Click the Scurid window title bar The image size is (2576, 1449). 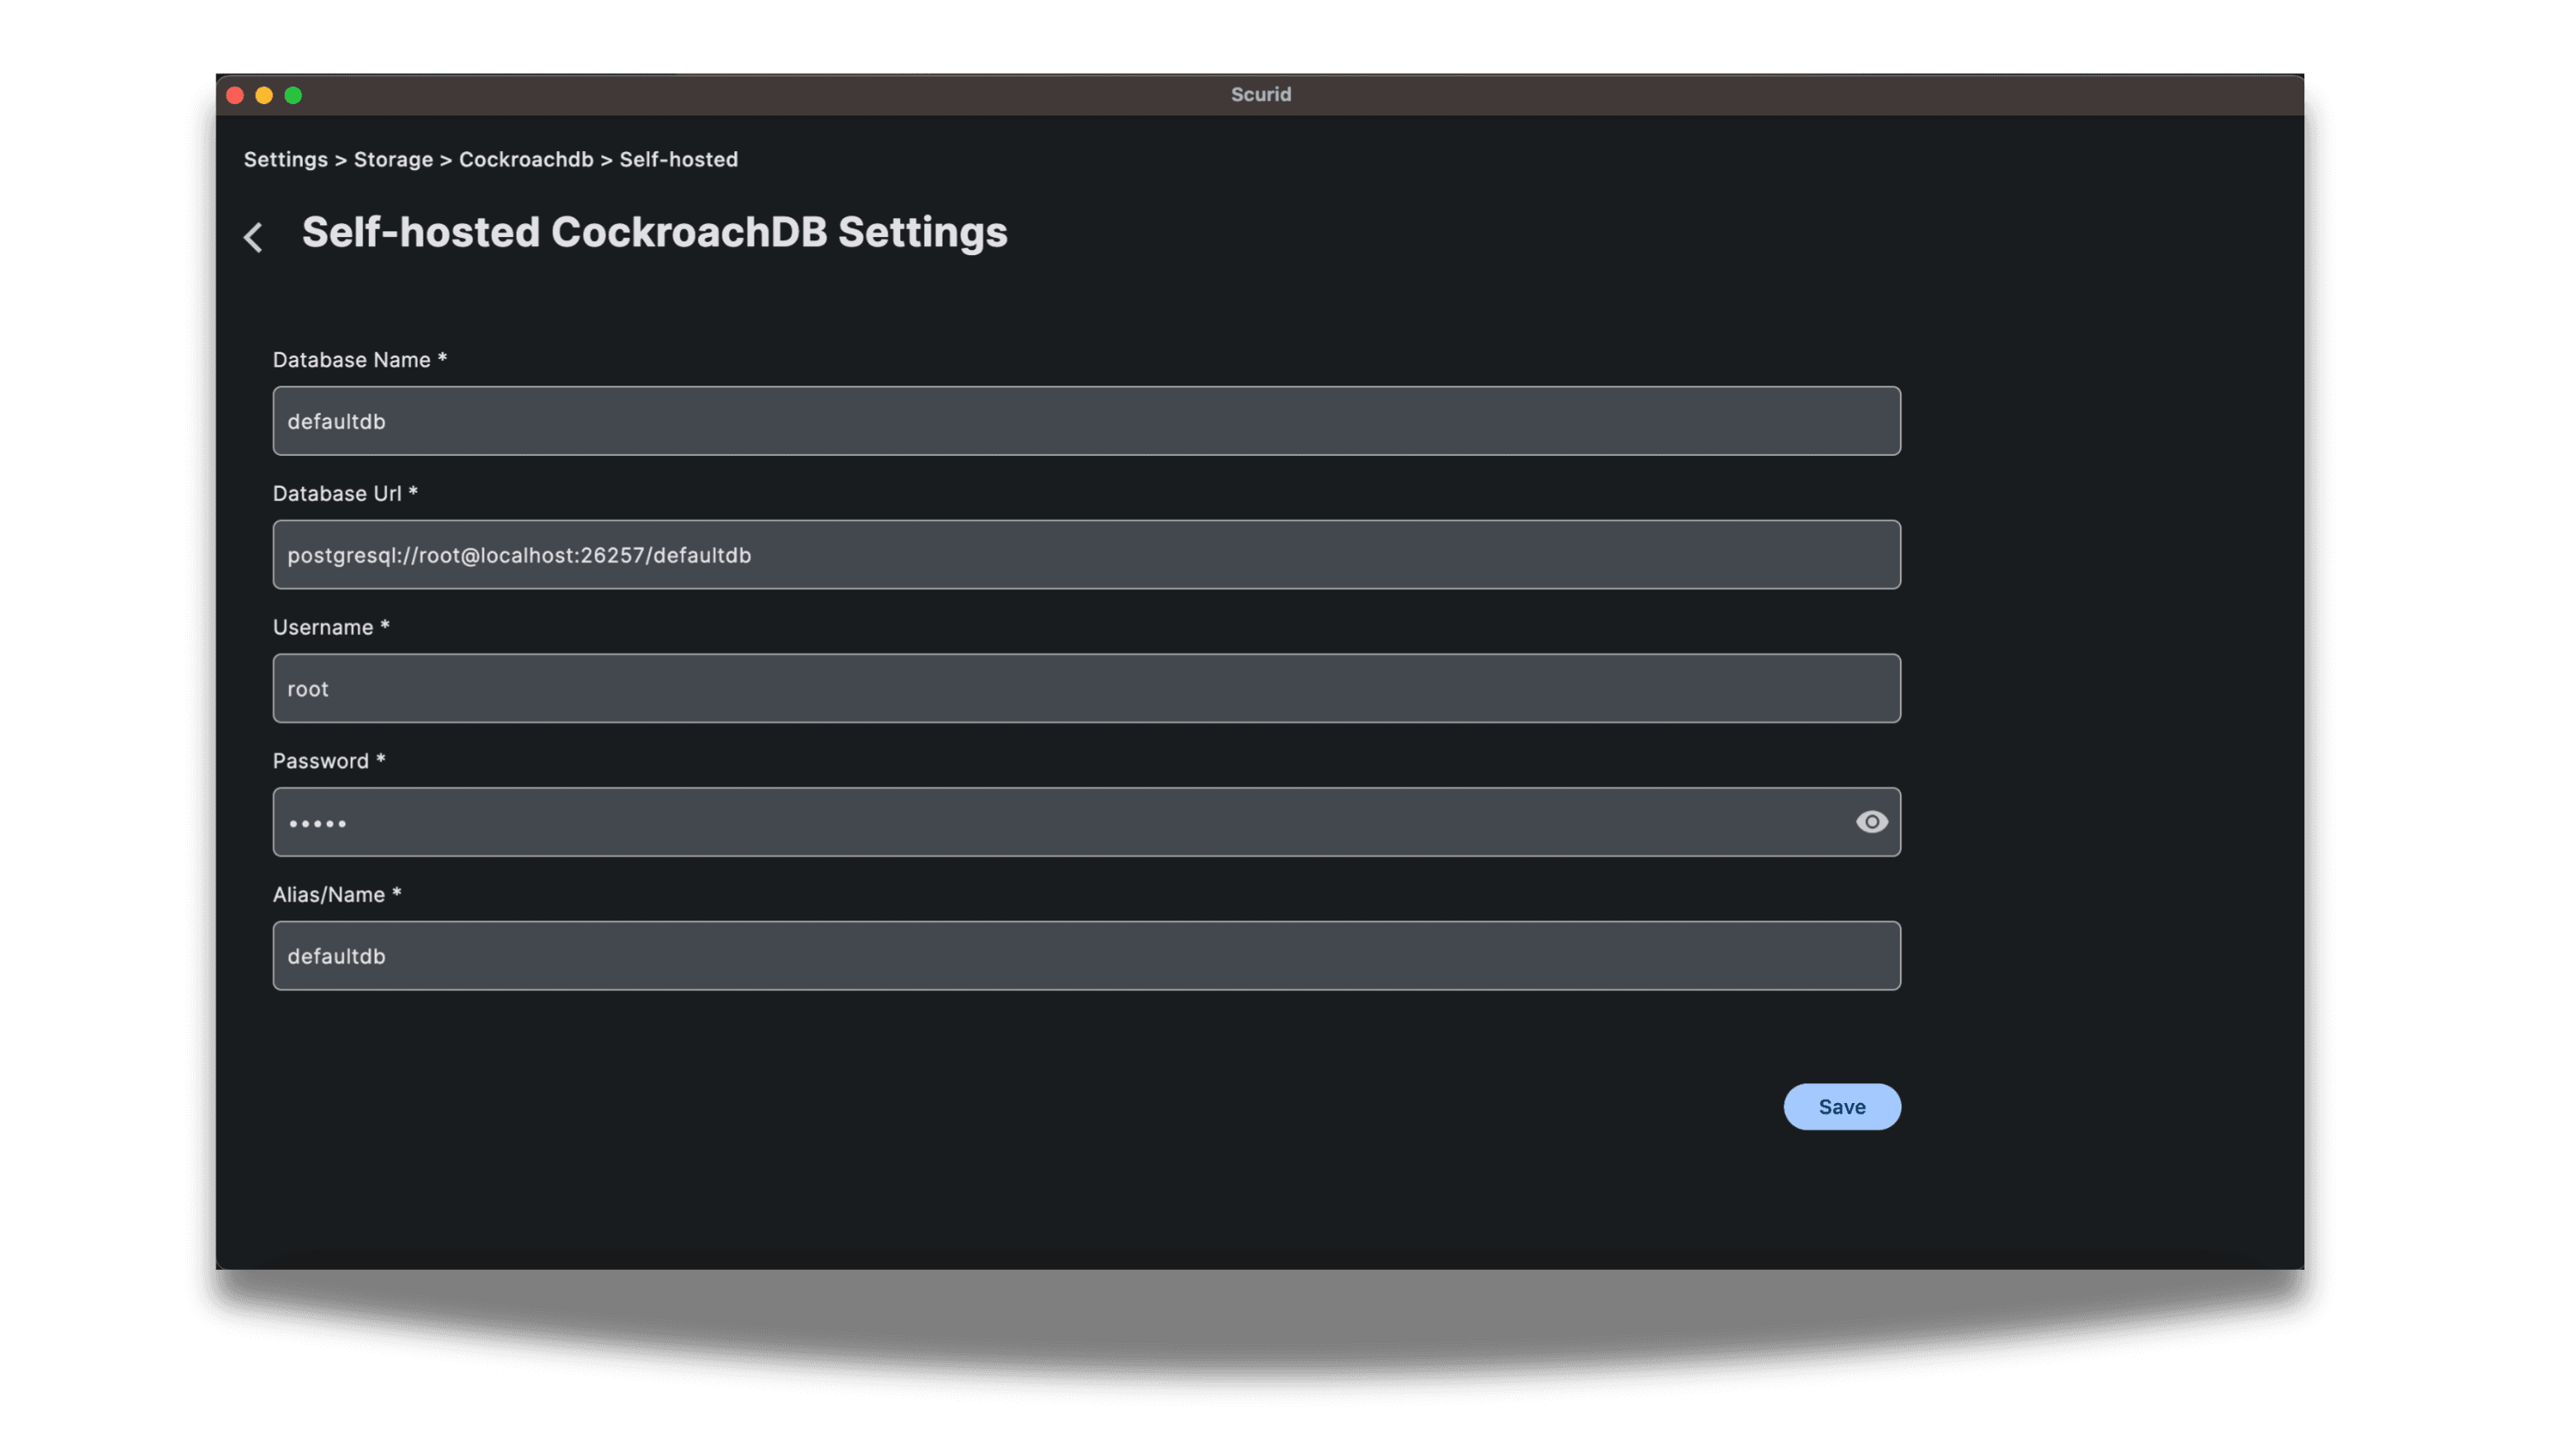[1260, 95]
